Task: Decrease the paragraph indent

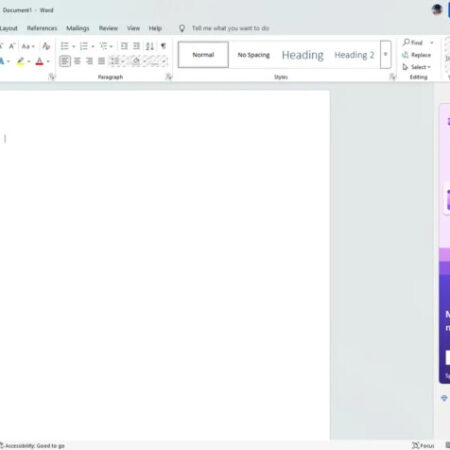Action: tap(124, 46)
